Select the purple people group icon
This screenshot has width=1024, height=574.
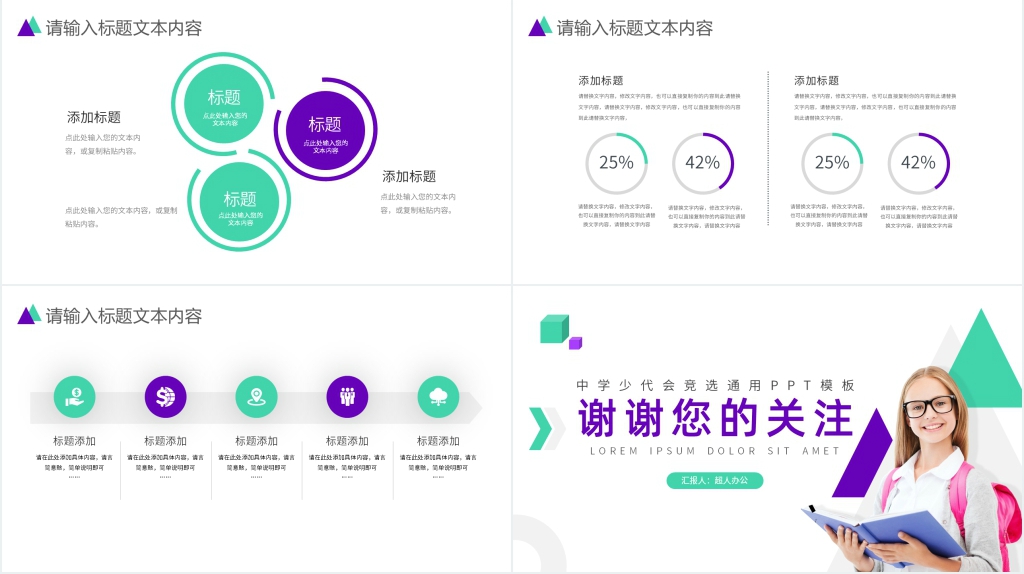pyautogui.click(x=347, y=396)
